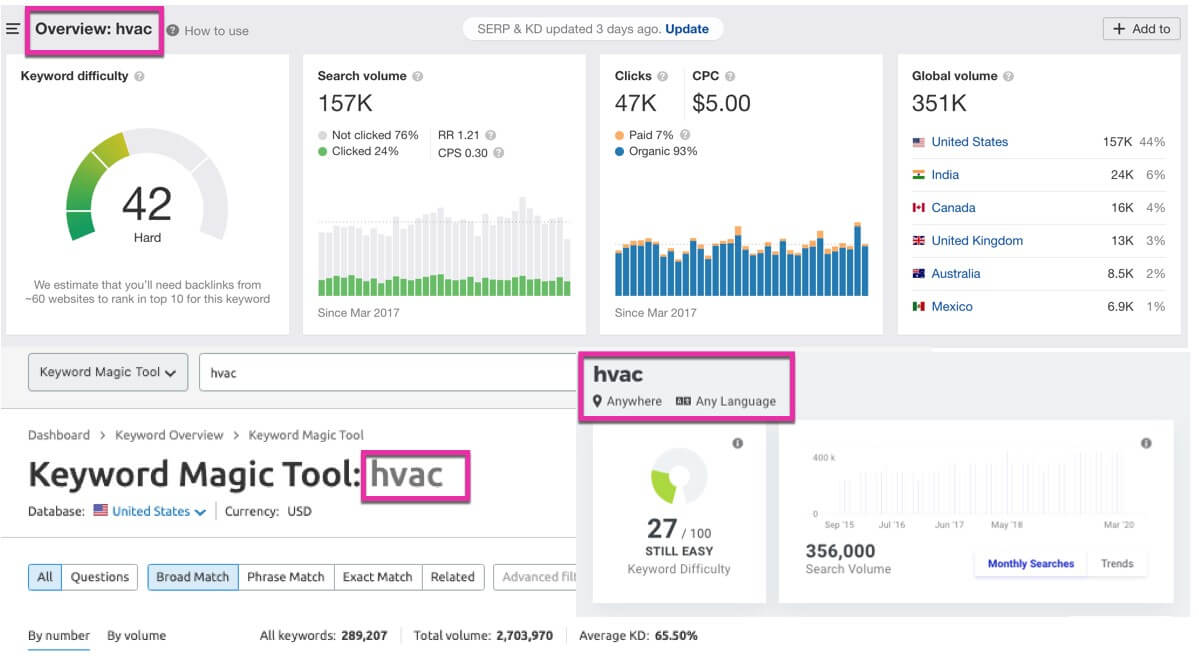Select the Phrase Match tab
The image size is (1199, 669).
tap(286, 577)
